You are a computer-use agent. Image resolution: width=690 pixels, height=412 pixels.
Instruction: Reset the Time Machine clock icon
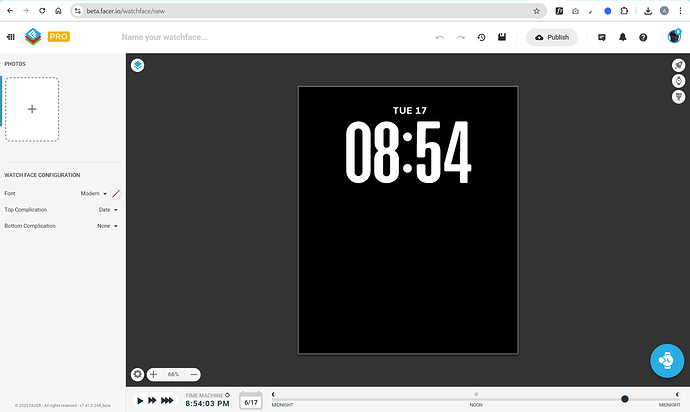(x=228, y=395)
